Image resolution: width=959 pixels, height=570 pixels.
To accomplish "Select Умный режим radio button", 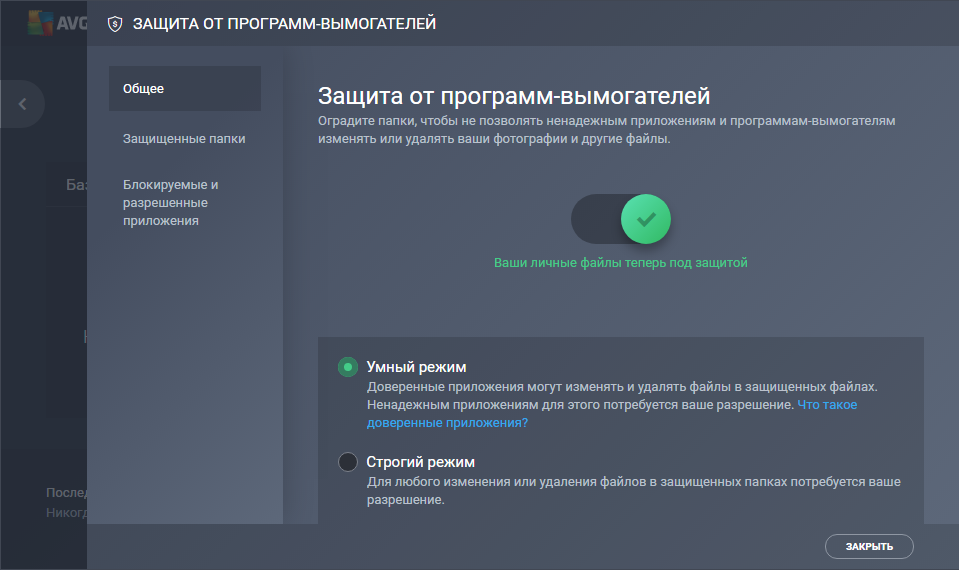I will [348, 367].
